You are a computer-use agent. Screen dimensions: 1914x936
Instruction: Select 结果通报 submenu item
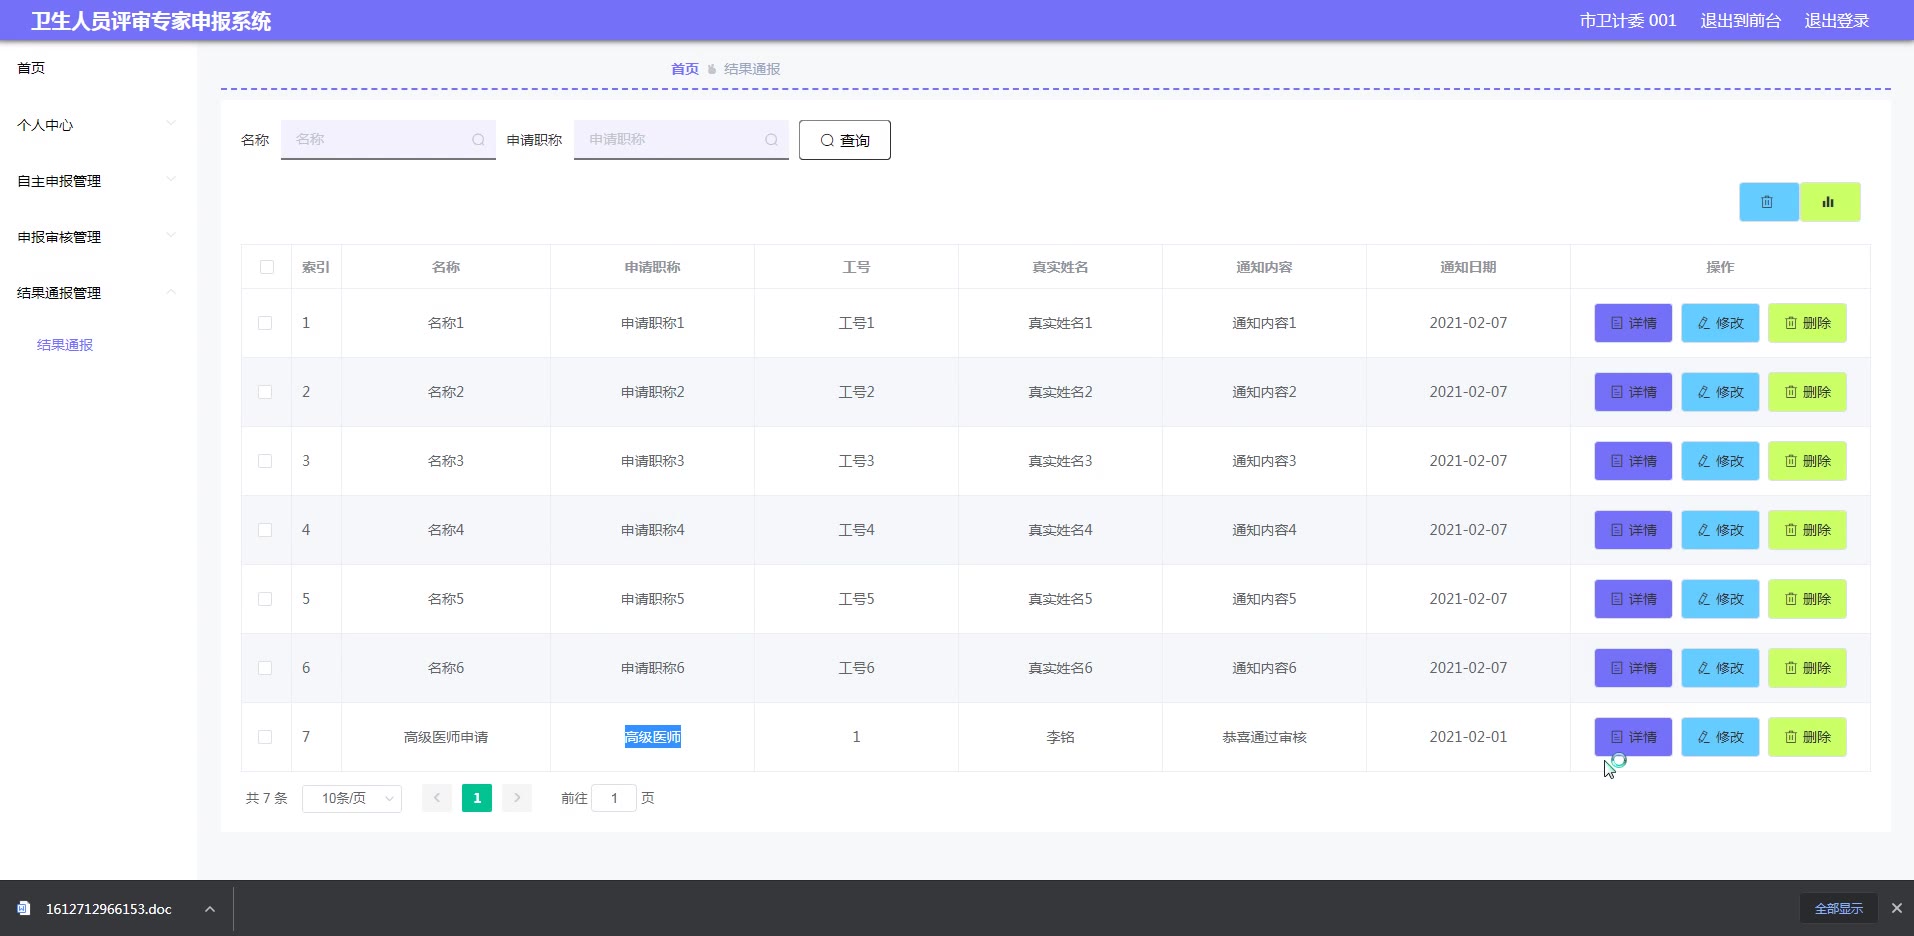click(65, 345)
